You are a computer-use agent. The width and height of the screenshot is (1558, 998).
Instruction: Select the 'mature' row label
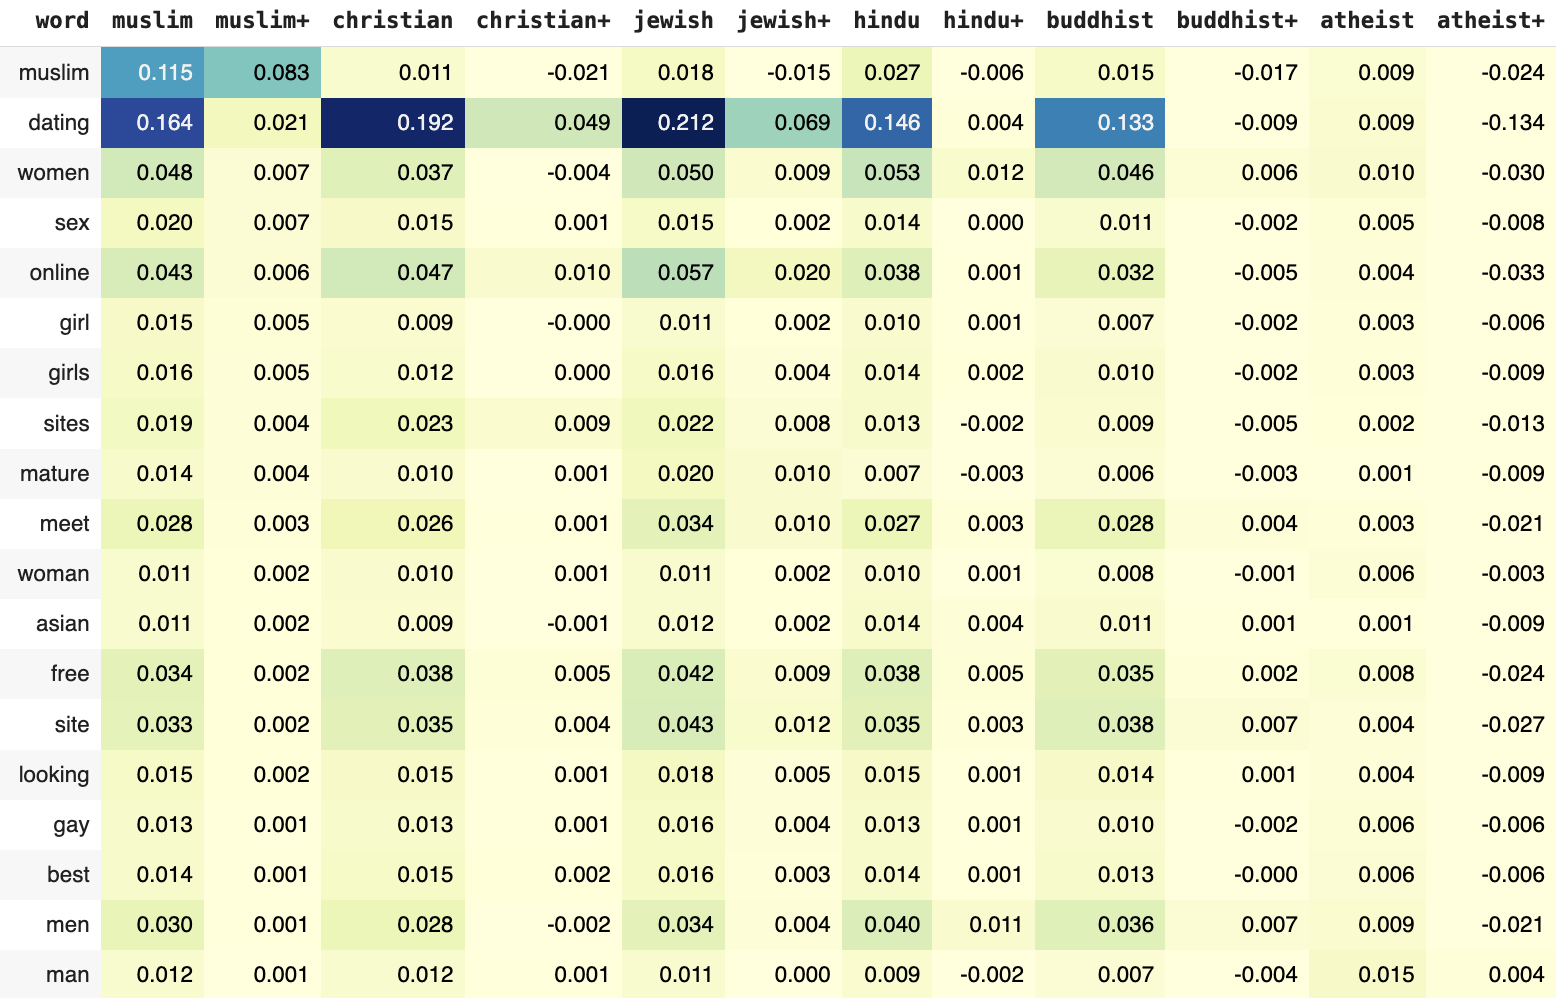coord(54,474)
